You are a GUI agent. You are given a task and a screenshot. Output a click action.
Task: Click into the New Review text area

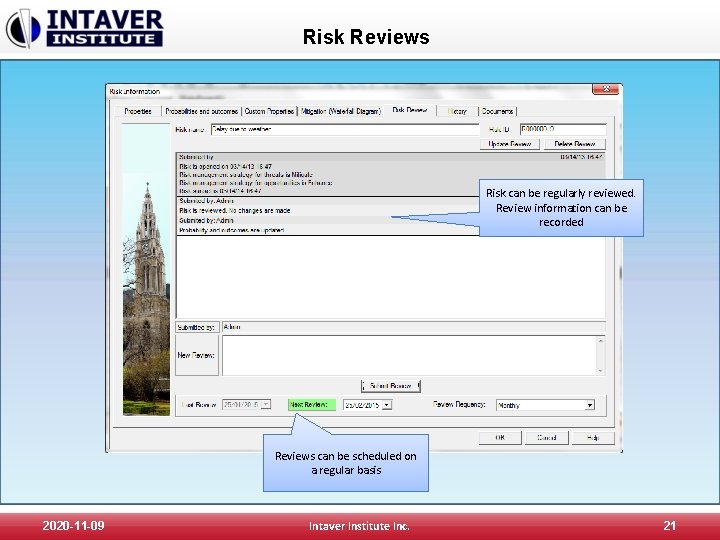pos(410,355)
